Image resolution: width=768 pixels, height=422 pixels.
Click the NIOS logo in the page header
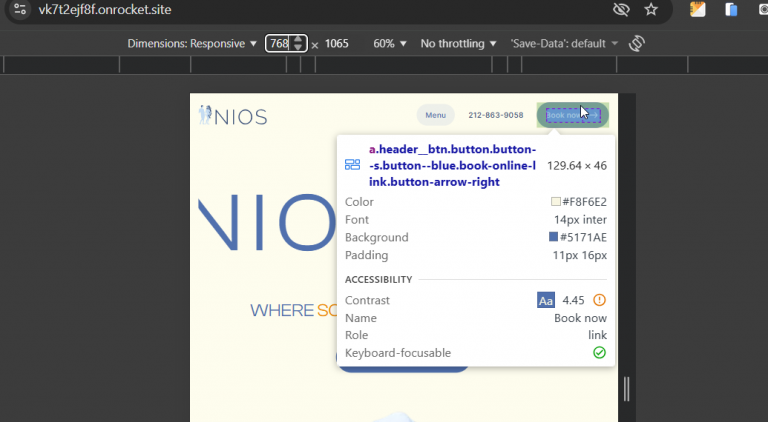click(233, 116)
